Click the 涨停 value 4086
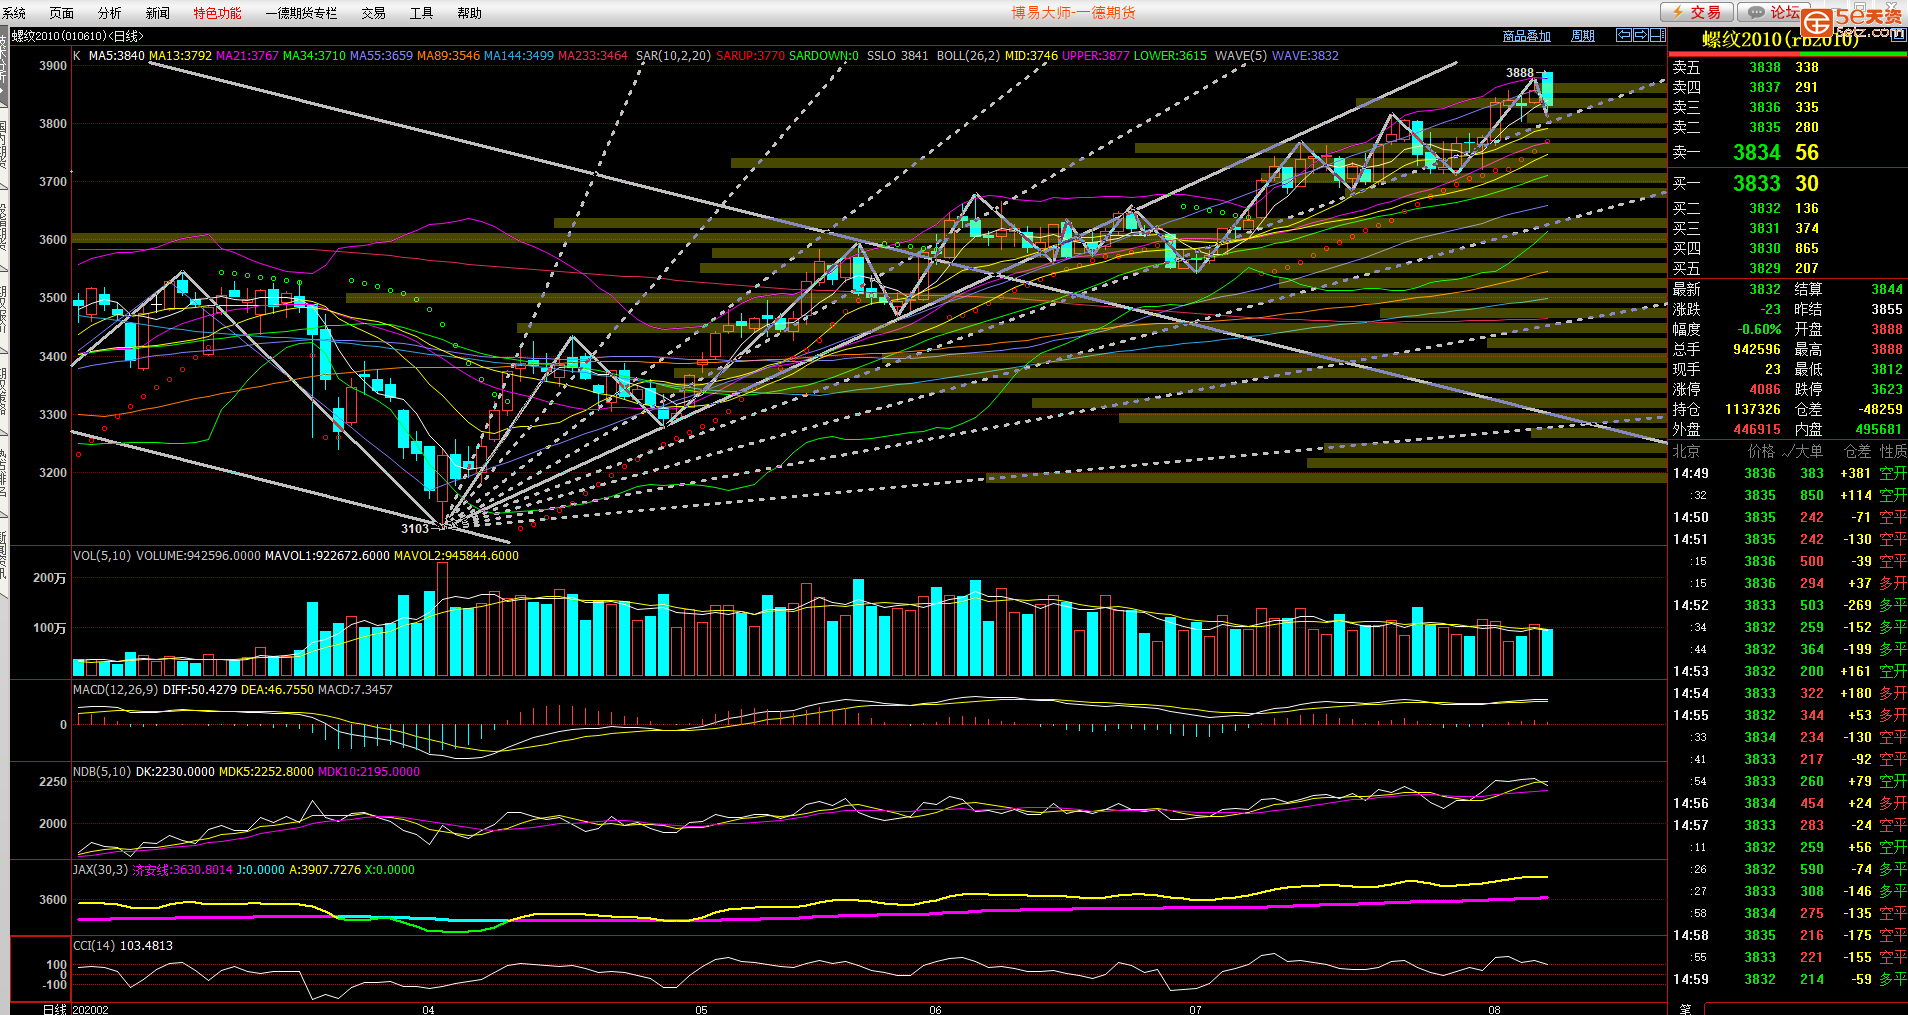The image size is (1908, 1015). click(x=1765, y=390)
